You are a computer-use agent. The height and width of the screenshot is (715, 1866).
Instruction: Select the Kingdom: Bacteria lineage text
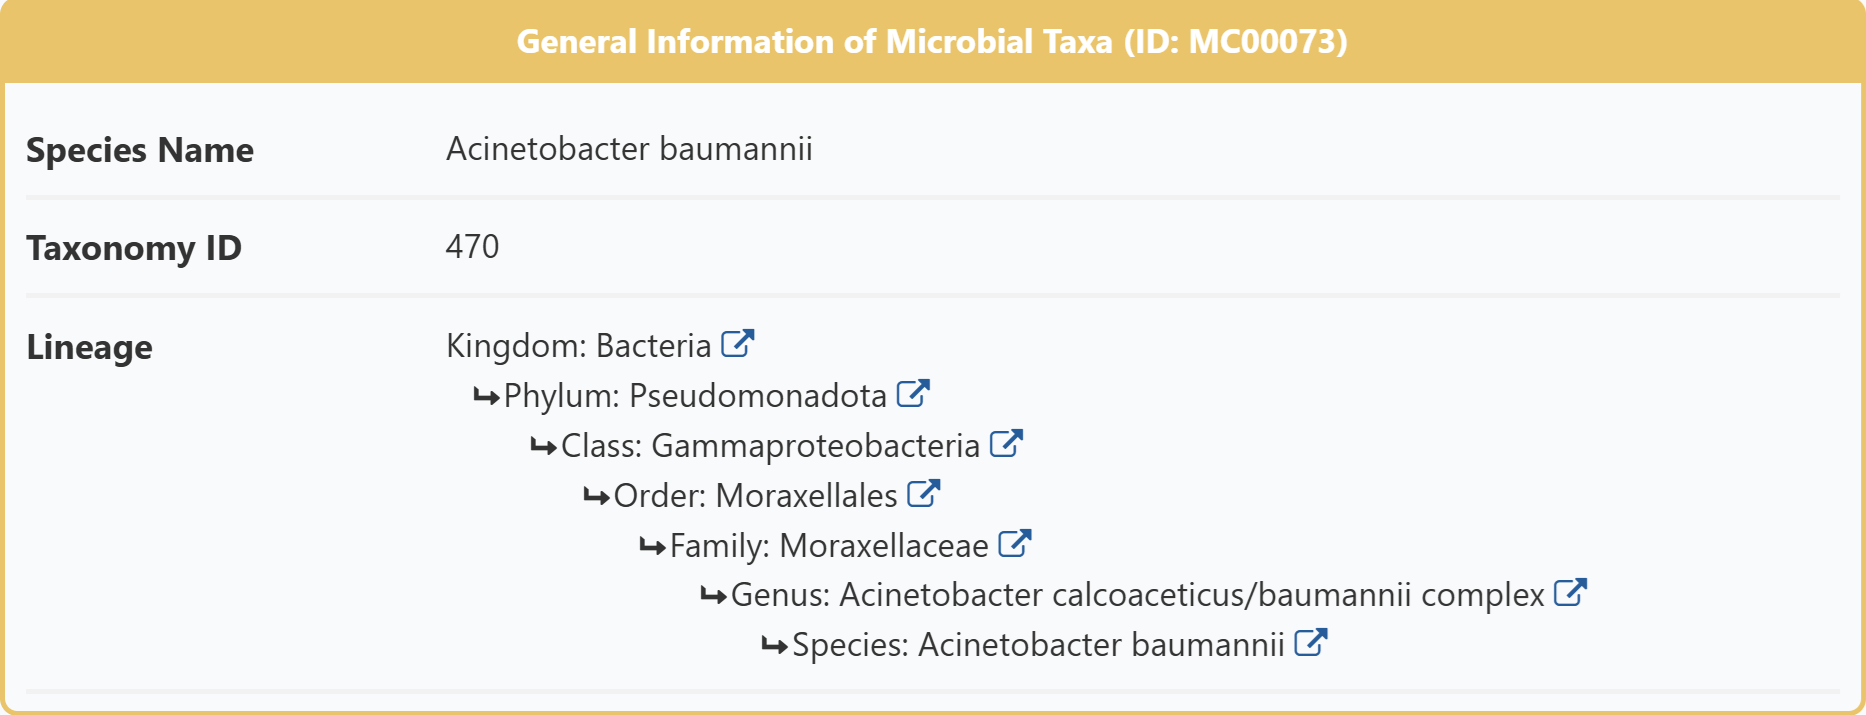point(579,346)
